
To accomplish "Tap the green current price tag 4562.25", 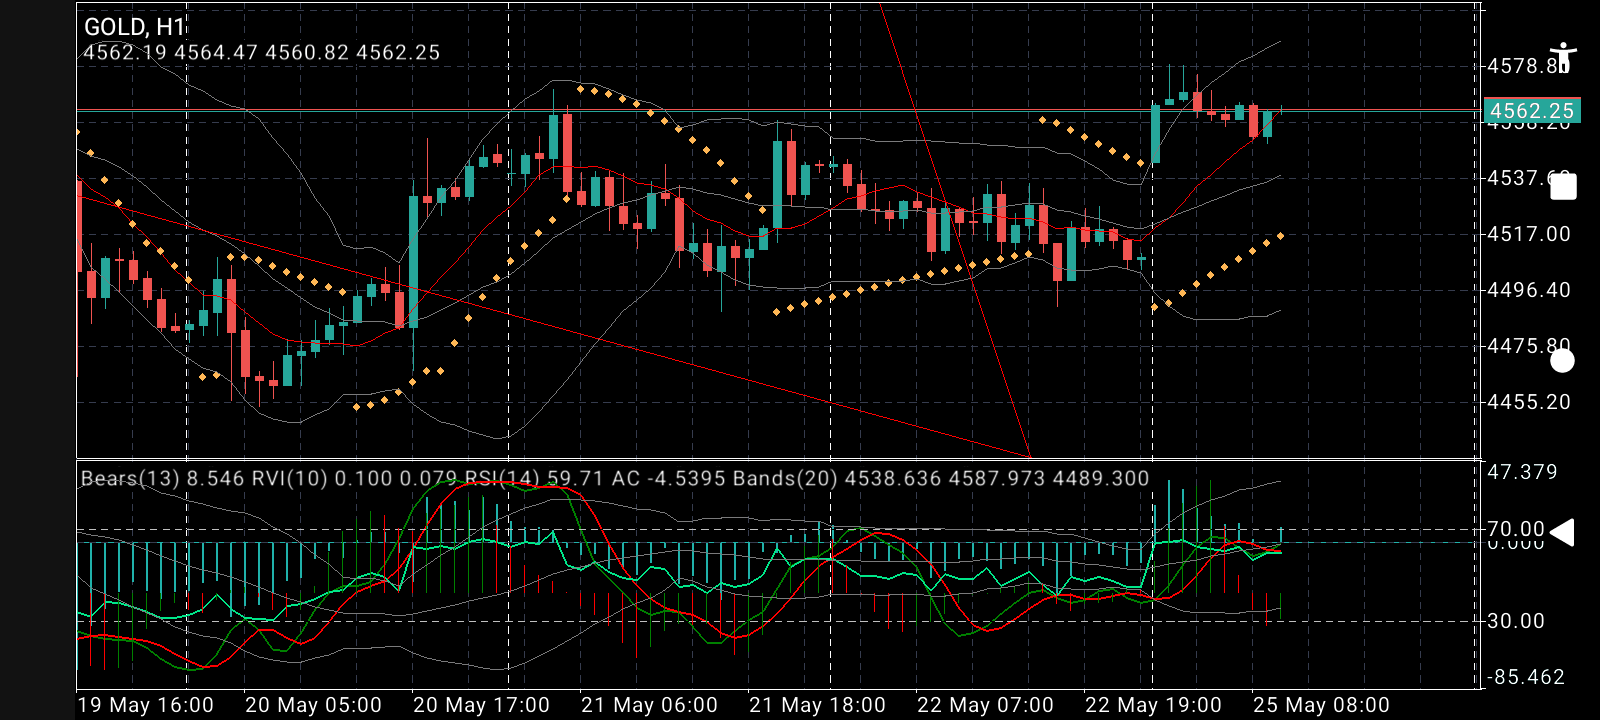I will 1531,111.
